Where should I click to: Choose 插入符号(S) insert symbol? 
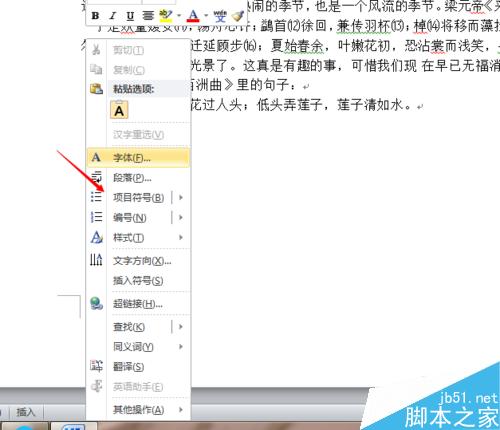coord(138,281)
